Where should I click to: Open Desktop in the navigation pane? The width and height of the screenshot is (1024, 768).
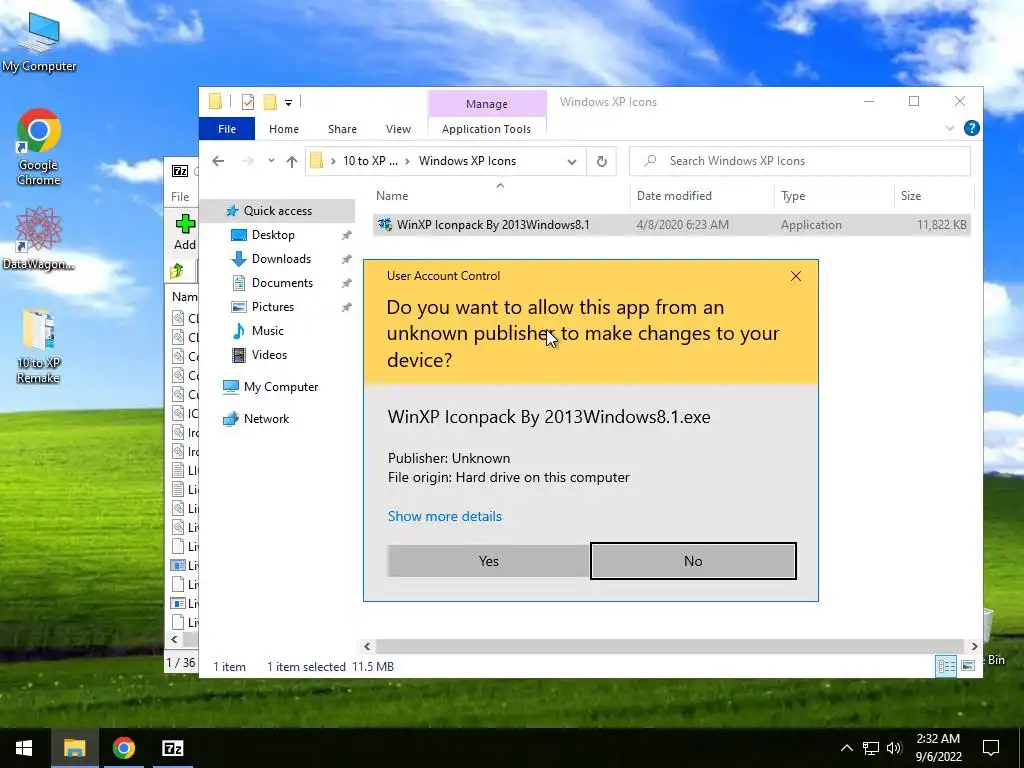point(273,235)
